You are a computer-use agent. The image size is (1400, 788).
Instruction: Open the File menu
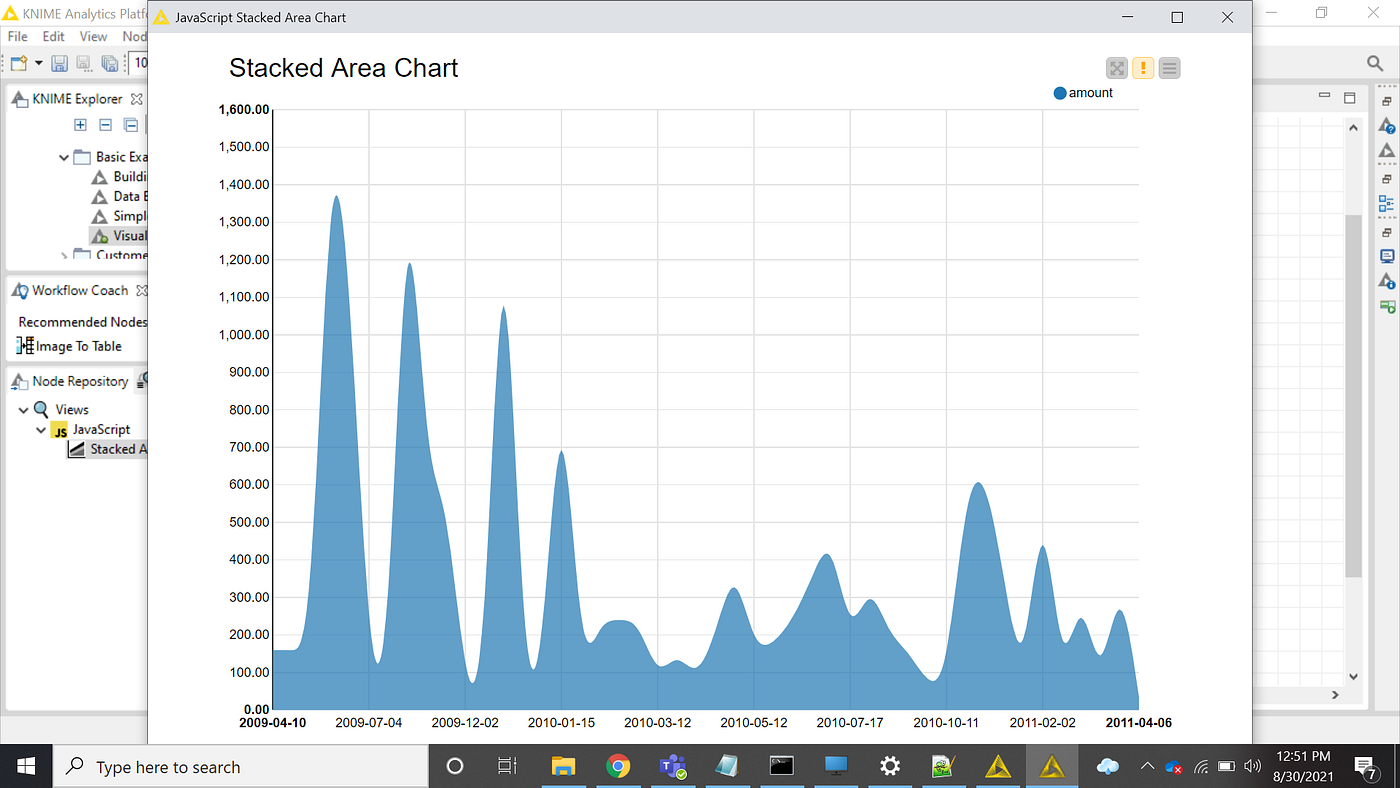click(x=16, y=36)
